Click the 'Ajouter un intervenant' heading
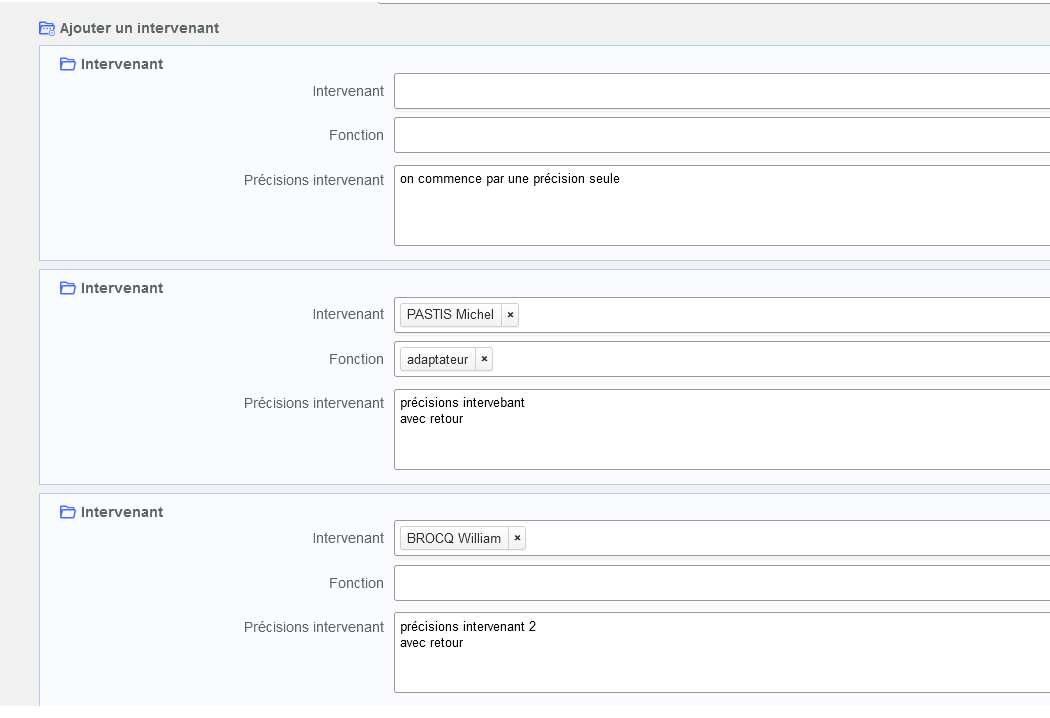Screen dimensions: 1050x718 pyautogui.click(x=139, y=28)
